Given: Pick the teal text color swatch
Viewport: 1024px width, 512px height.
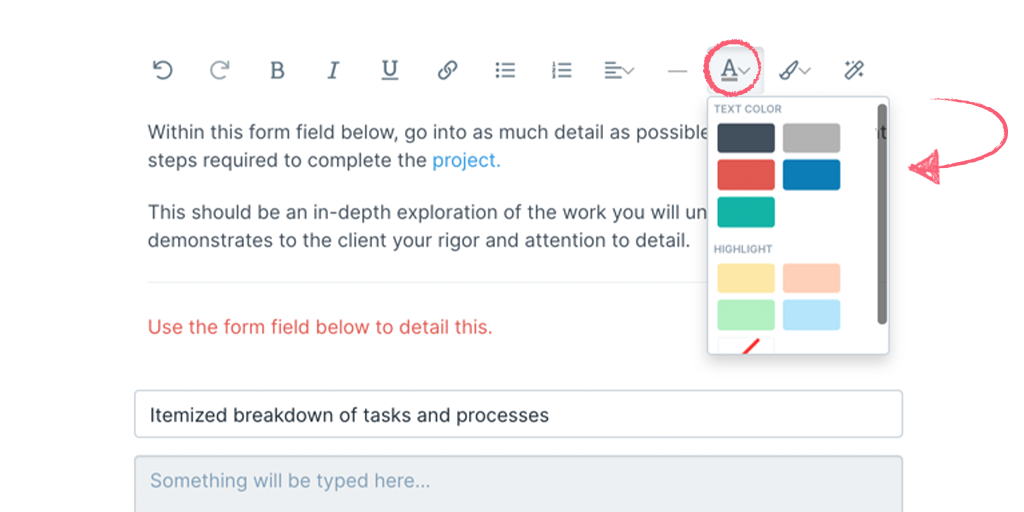Looking at the screenshot, I should click(x=746, y=212).
